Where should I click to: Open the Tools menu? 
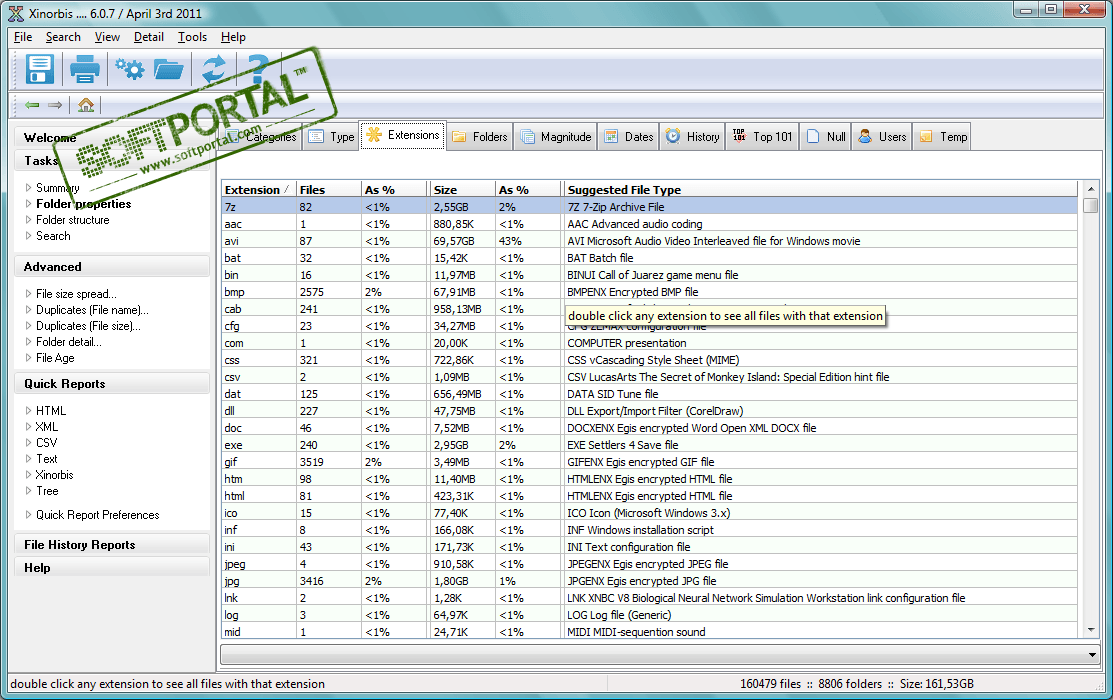coord(192,37)
